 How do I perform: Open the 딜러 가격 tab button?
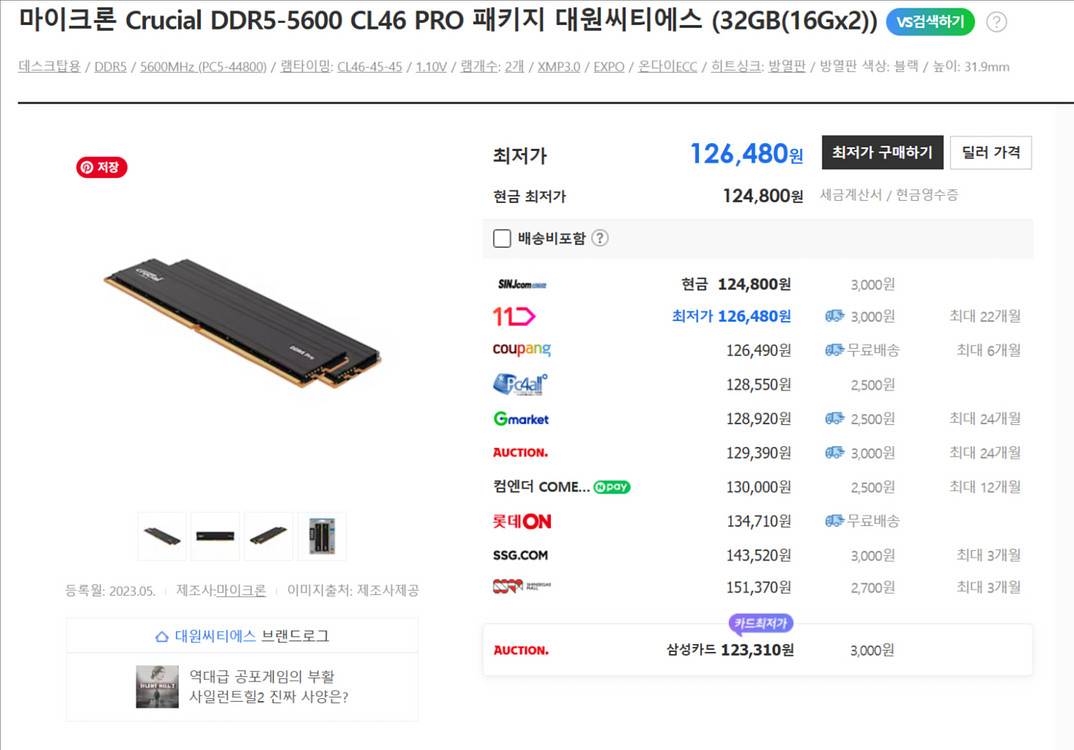click(990, 152)
